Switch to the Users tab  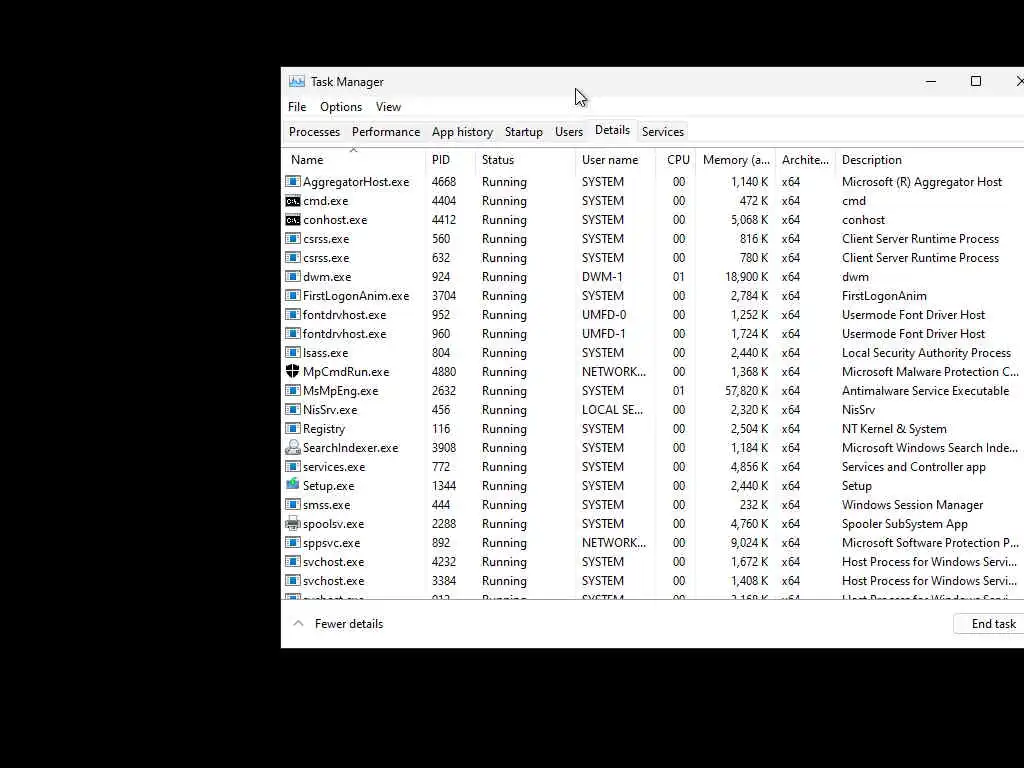[569, 131]
